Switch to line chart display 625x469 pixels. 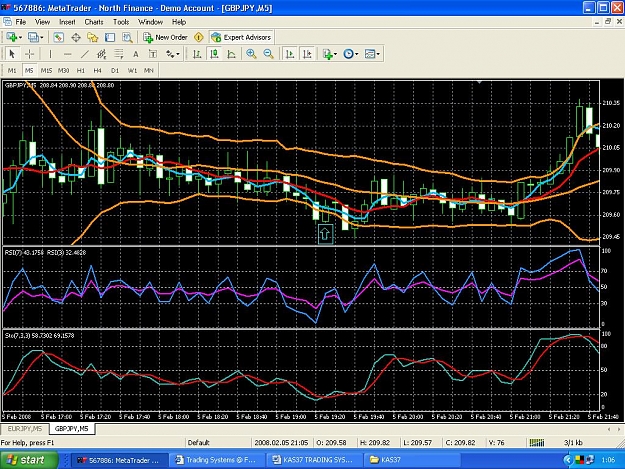(231, 54)
